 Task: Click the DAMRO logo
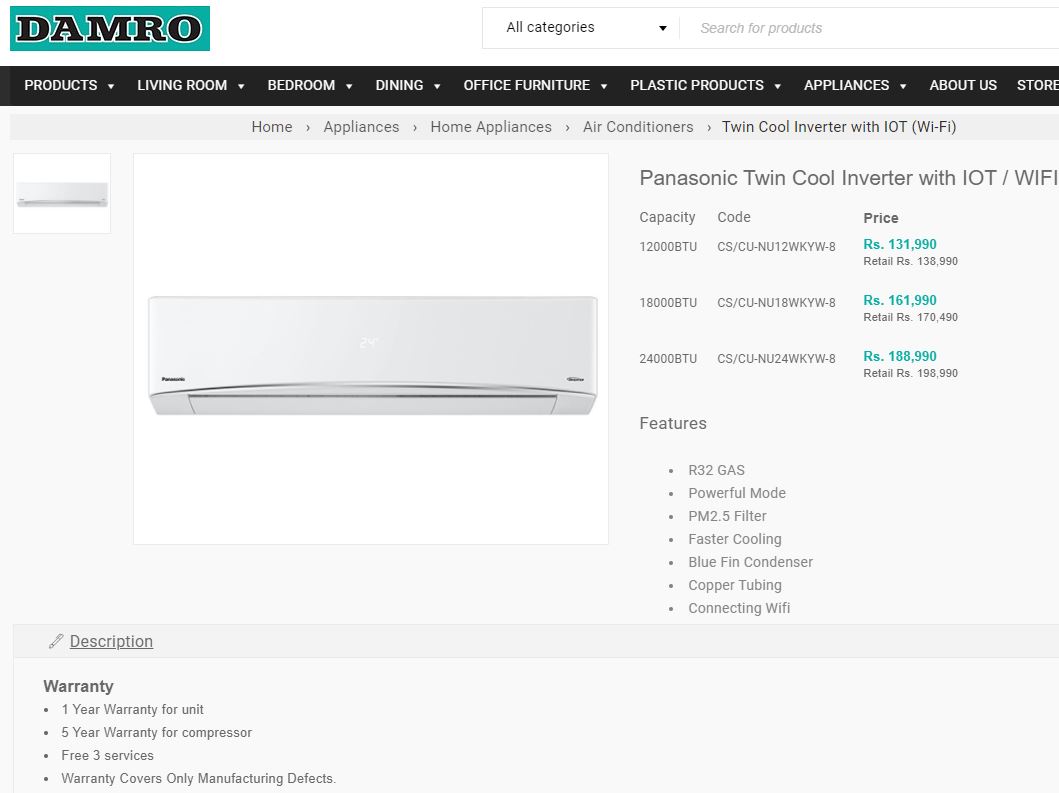click(x=110, y=28)
